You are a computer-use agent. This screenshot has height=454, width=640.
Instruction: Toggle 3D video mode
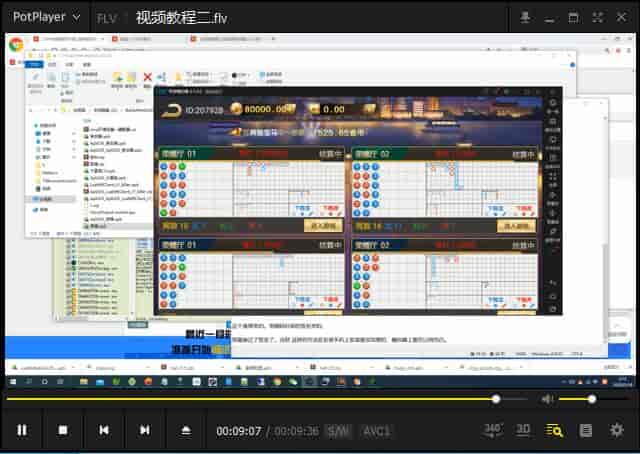[523, 430]
